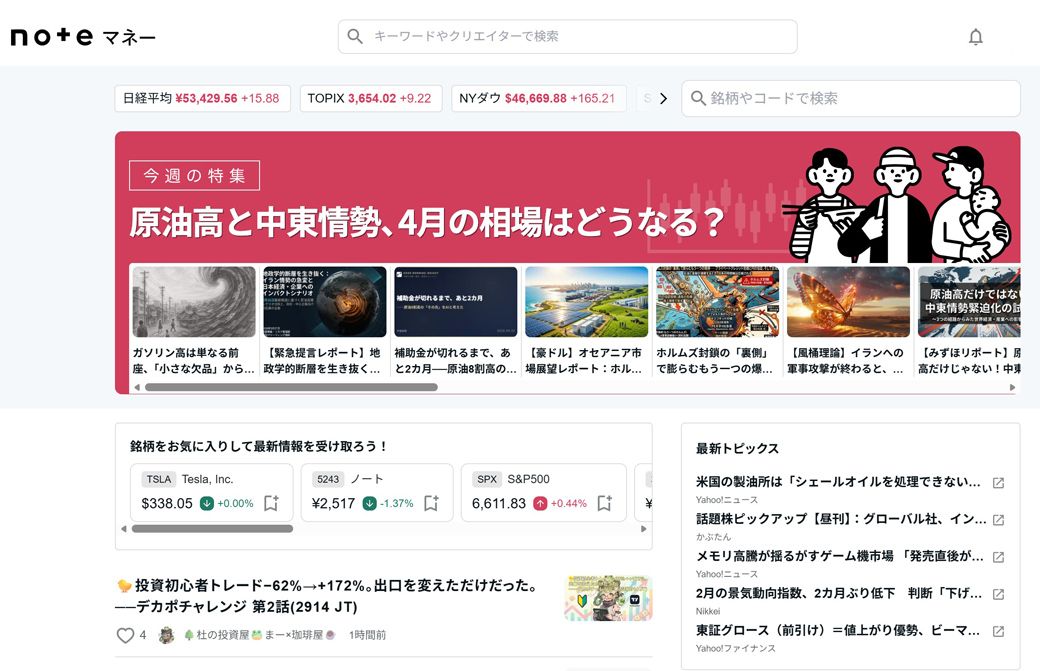The height and width of the screenshot is (671, 1040).
Task: Toggle the favorite bookmark on ノート 5243
Action: (x=430, y=501)
